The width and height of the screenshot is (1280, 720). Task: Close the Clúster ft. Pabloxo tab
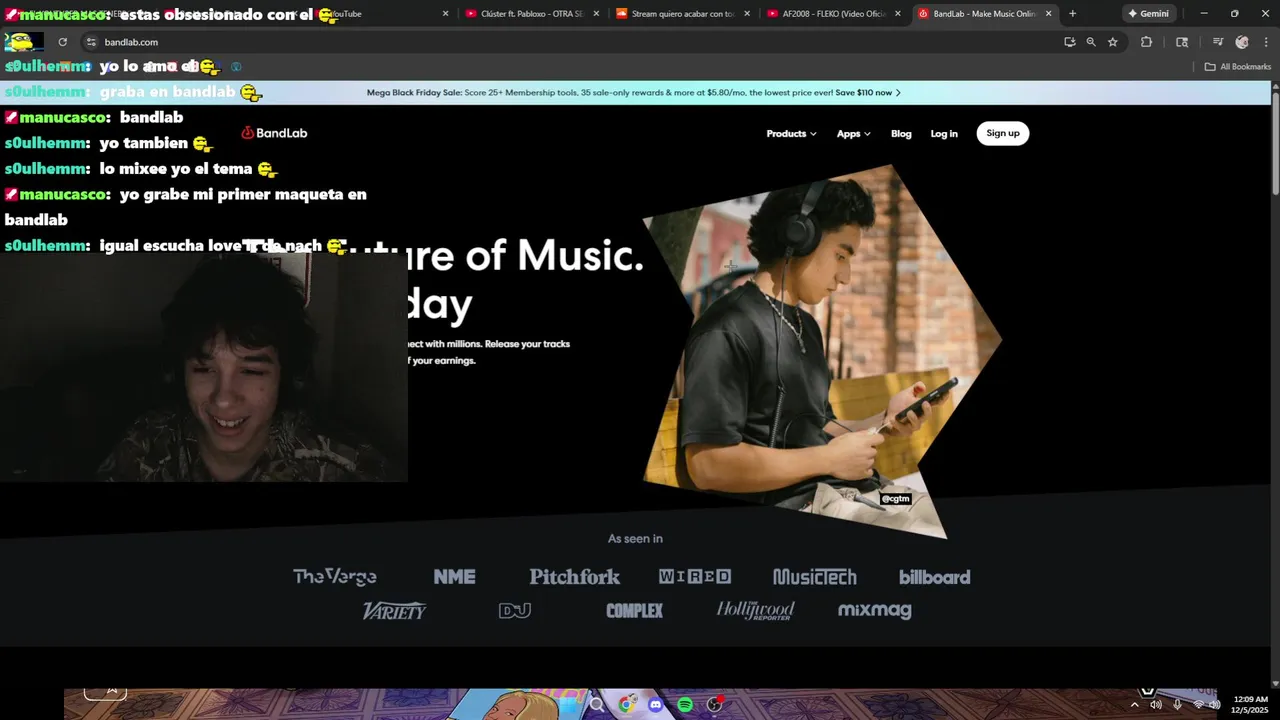coord(596,14)
